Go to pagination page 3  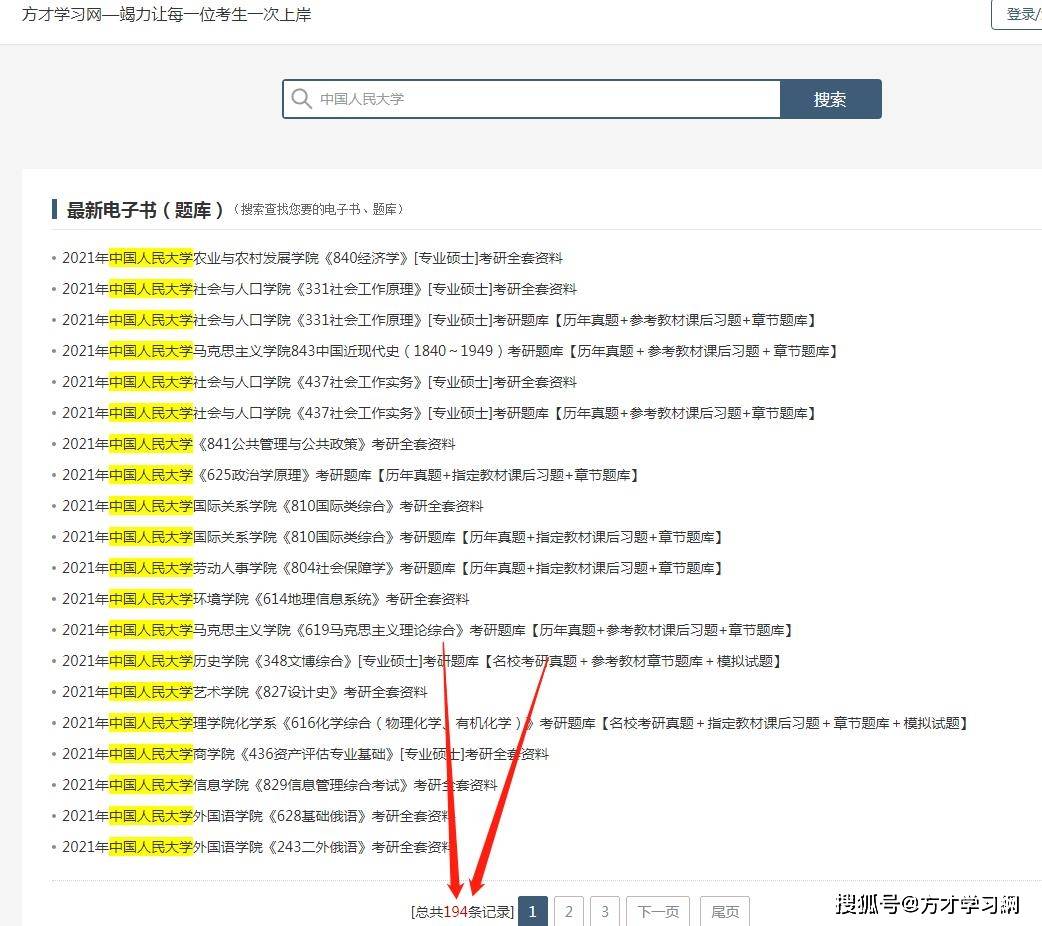[605, 911]
